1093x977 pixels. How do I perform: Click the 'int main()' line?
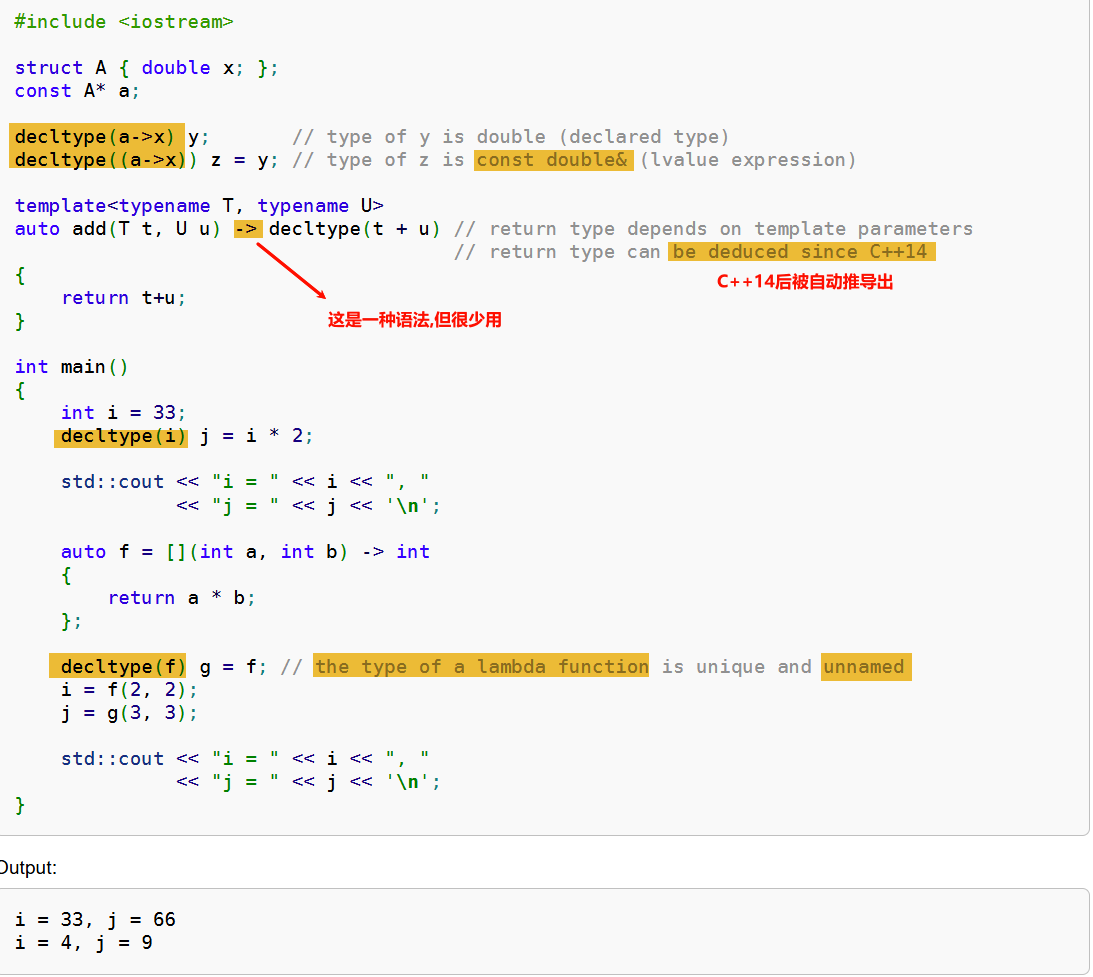72,367
